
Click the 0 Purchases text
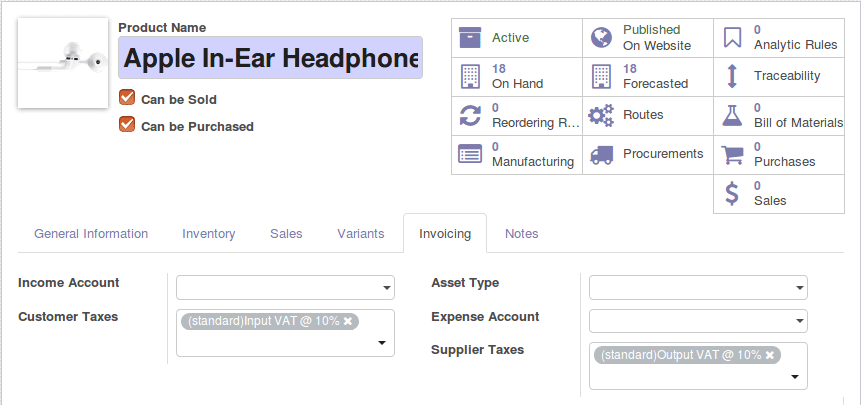[x=784, y=154]
